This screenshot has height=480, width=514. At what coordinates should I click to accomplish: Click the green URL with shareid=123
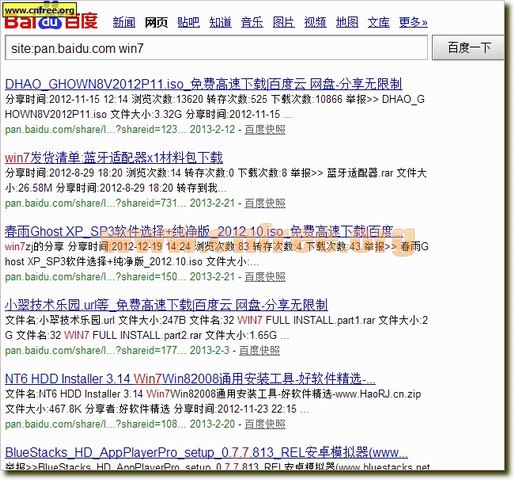[x=96, y=129]
